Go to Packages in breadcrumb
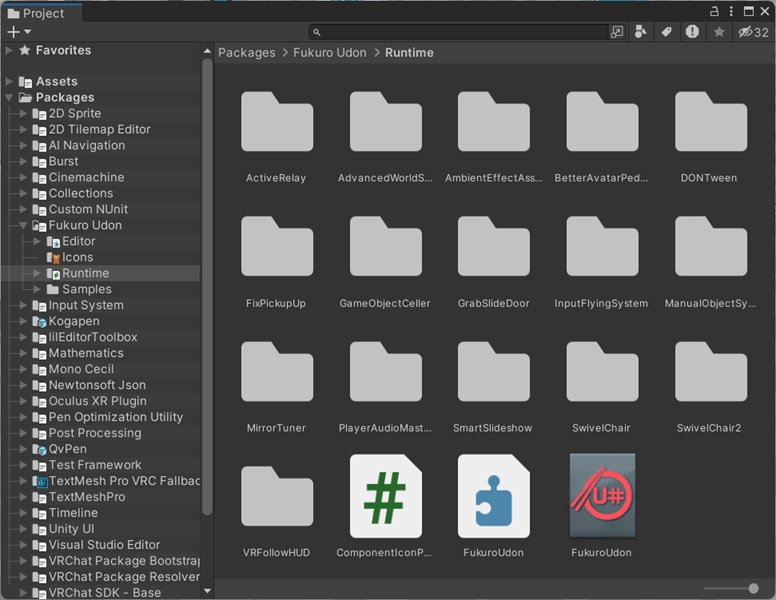 click(246, 52)
